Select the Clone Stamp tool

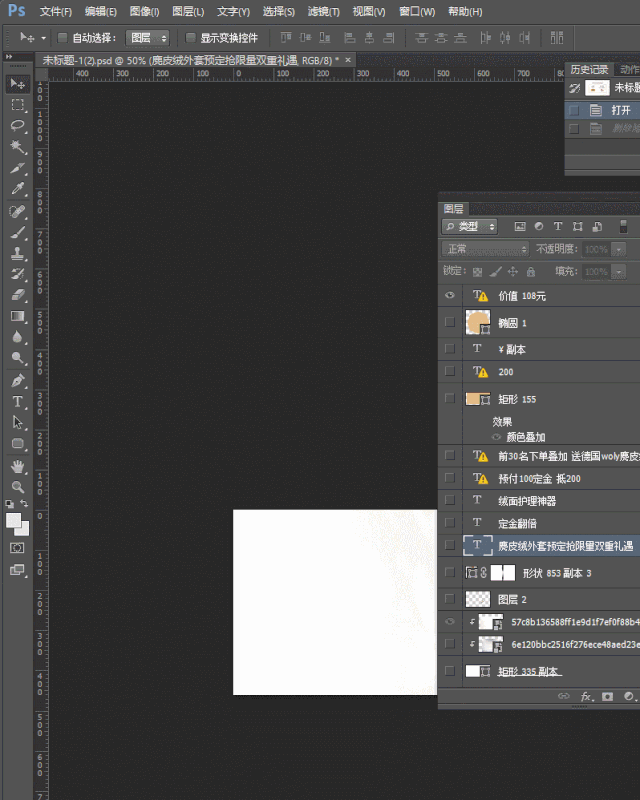17,253
